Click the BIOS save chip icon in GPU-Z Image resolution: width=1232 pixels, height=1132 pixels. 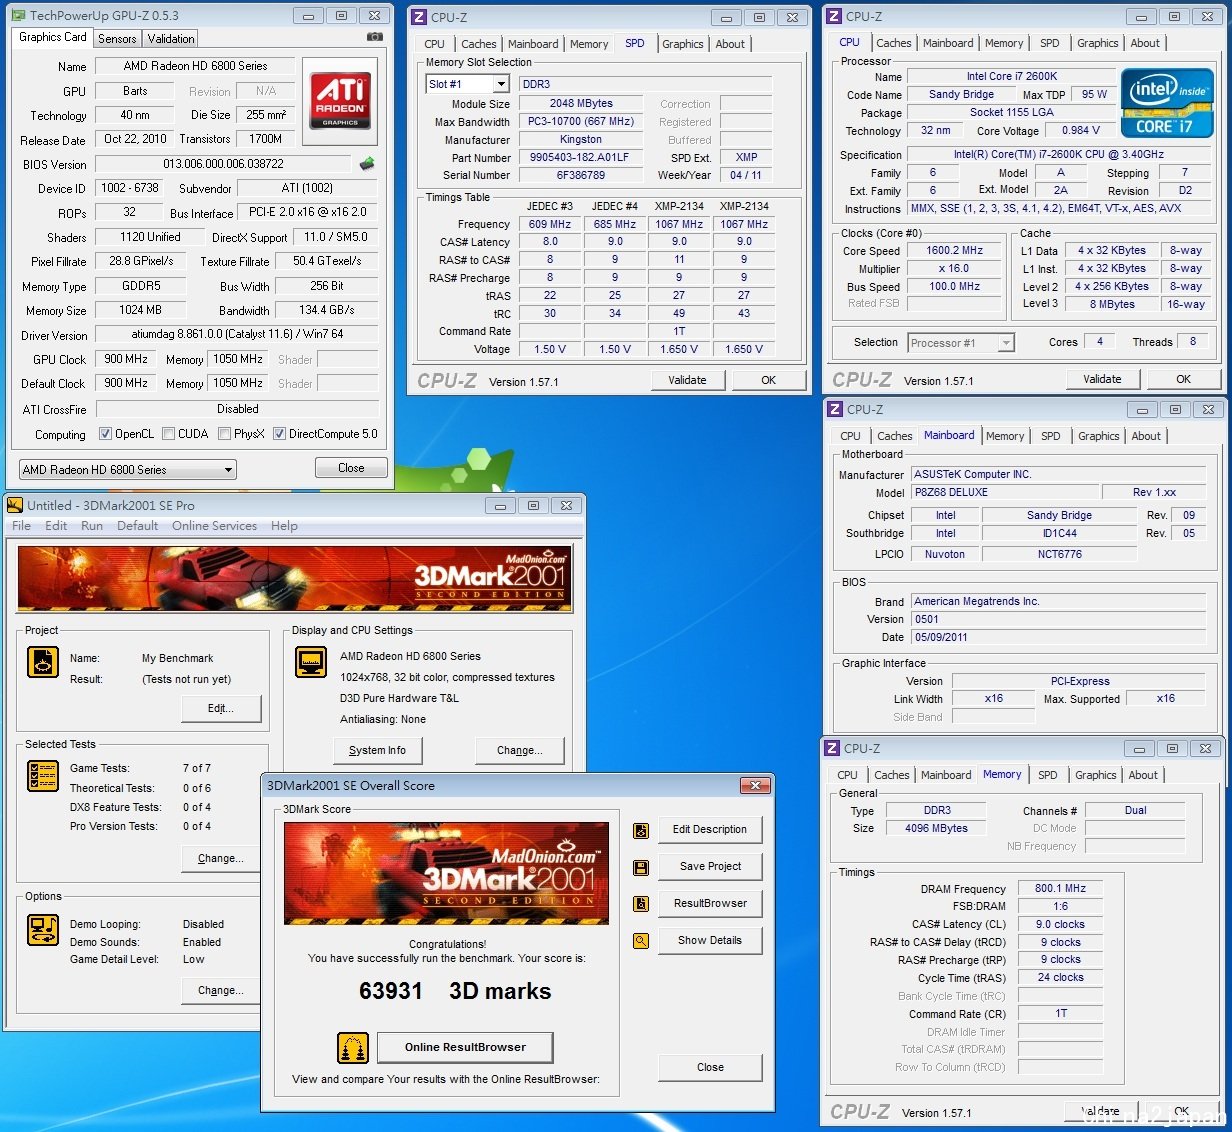tap(367, 164)
